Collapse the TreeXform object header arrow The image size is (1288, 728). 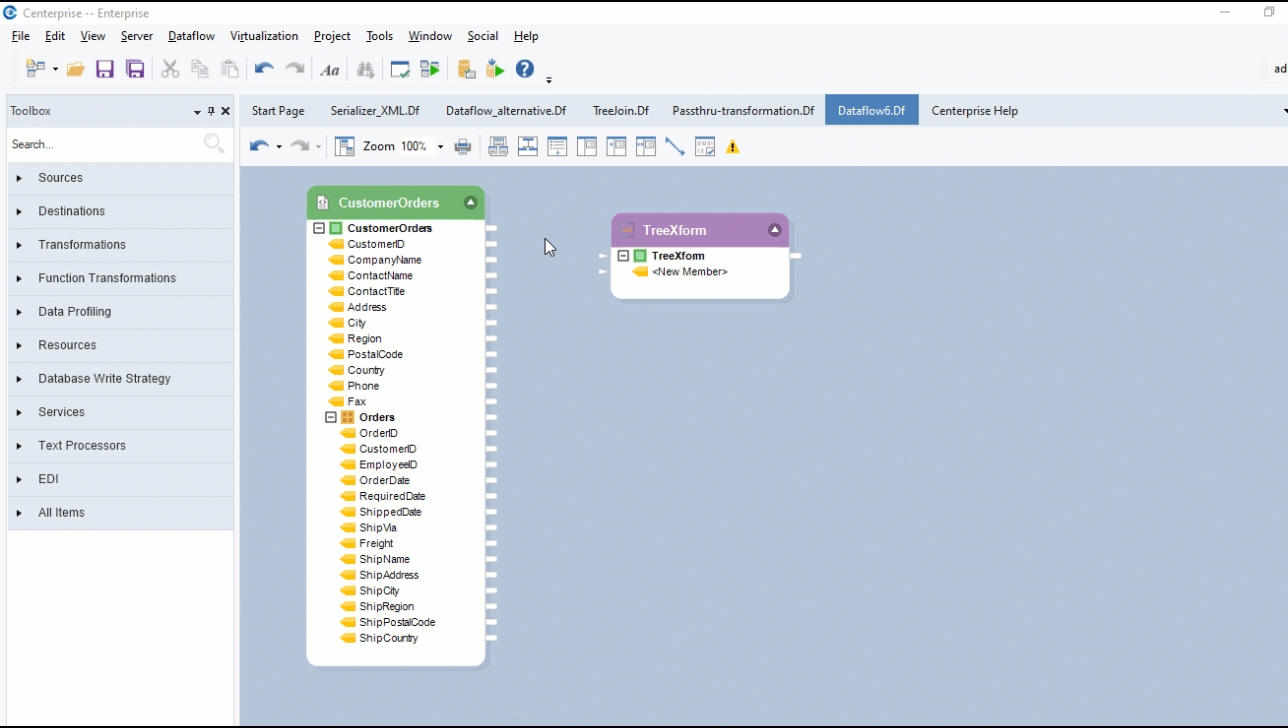tap(774, 230)
